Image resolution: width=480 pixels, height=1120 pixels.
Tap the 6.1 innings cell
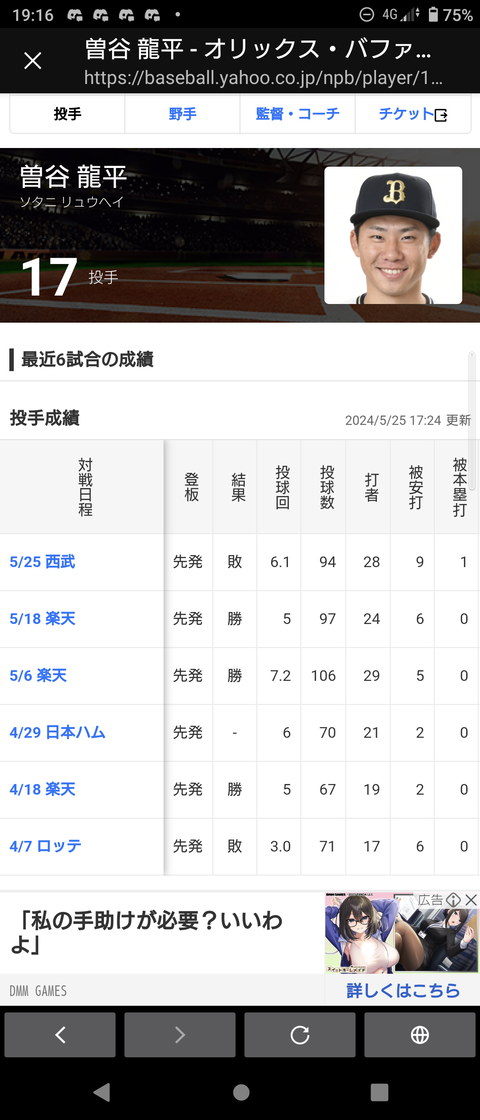pos(281,562)
